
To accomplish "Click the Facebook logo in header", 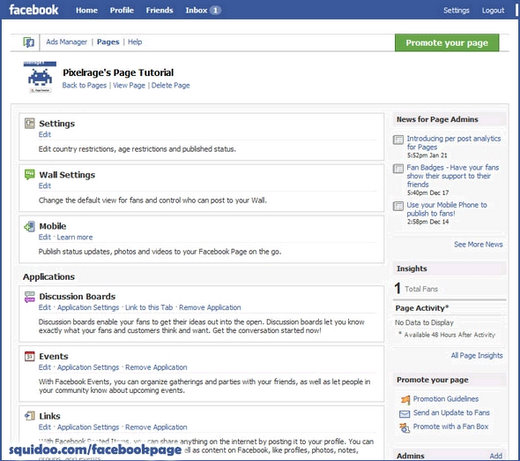I will coord(34,10).
